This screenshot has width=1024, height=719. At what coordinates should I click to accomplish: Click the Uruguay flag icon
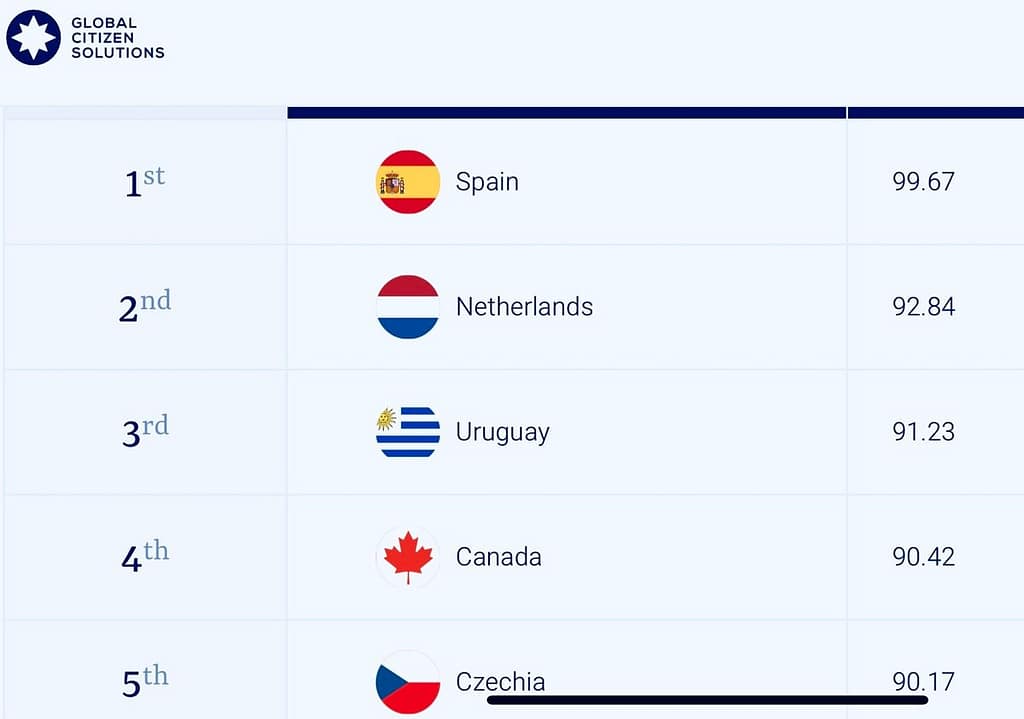[x=408, y=432]
